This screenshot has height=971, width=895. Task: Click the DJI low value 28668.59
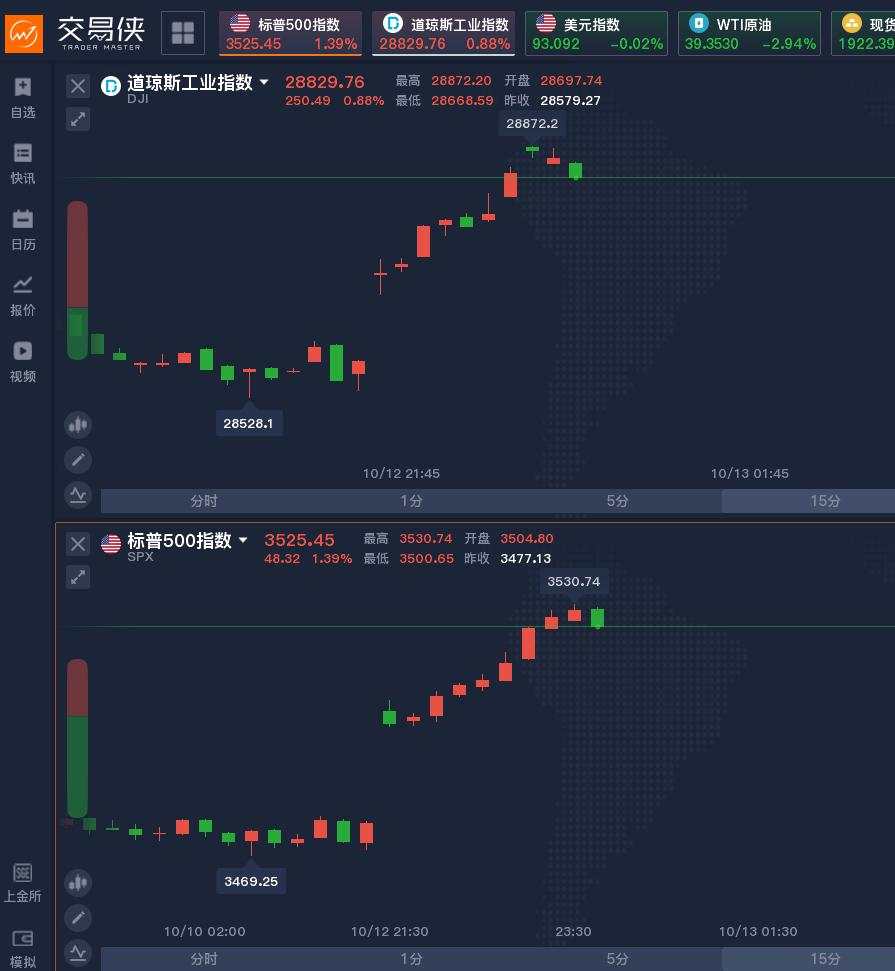(x=462, y=100)
